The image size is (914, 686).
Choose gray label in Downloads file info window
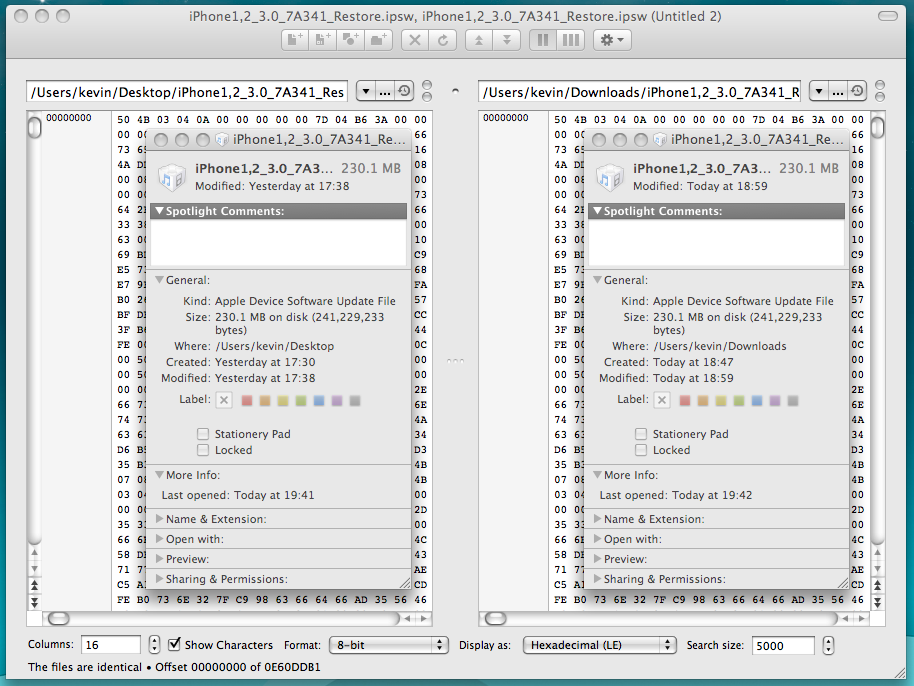(x=793, y=400)
